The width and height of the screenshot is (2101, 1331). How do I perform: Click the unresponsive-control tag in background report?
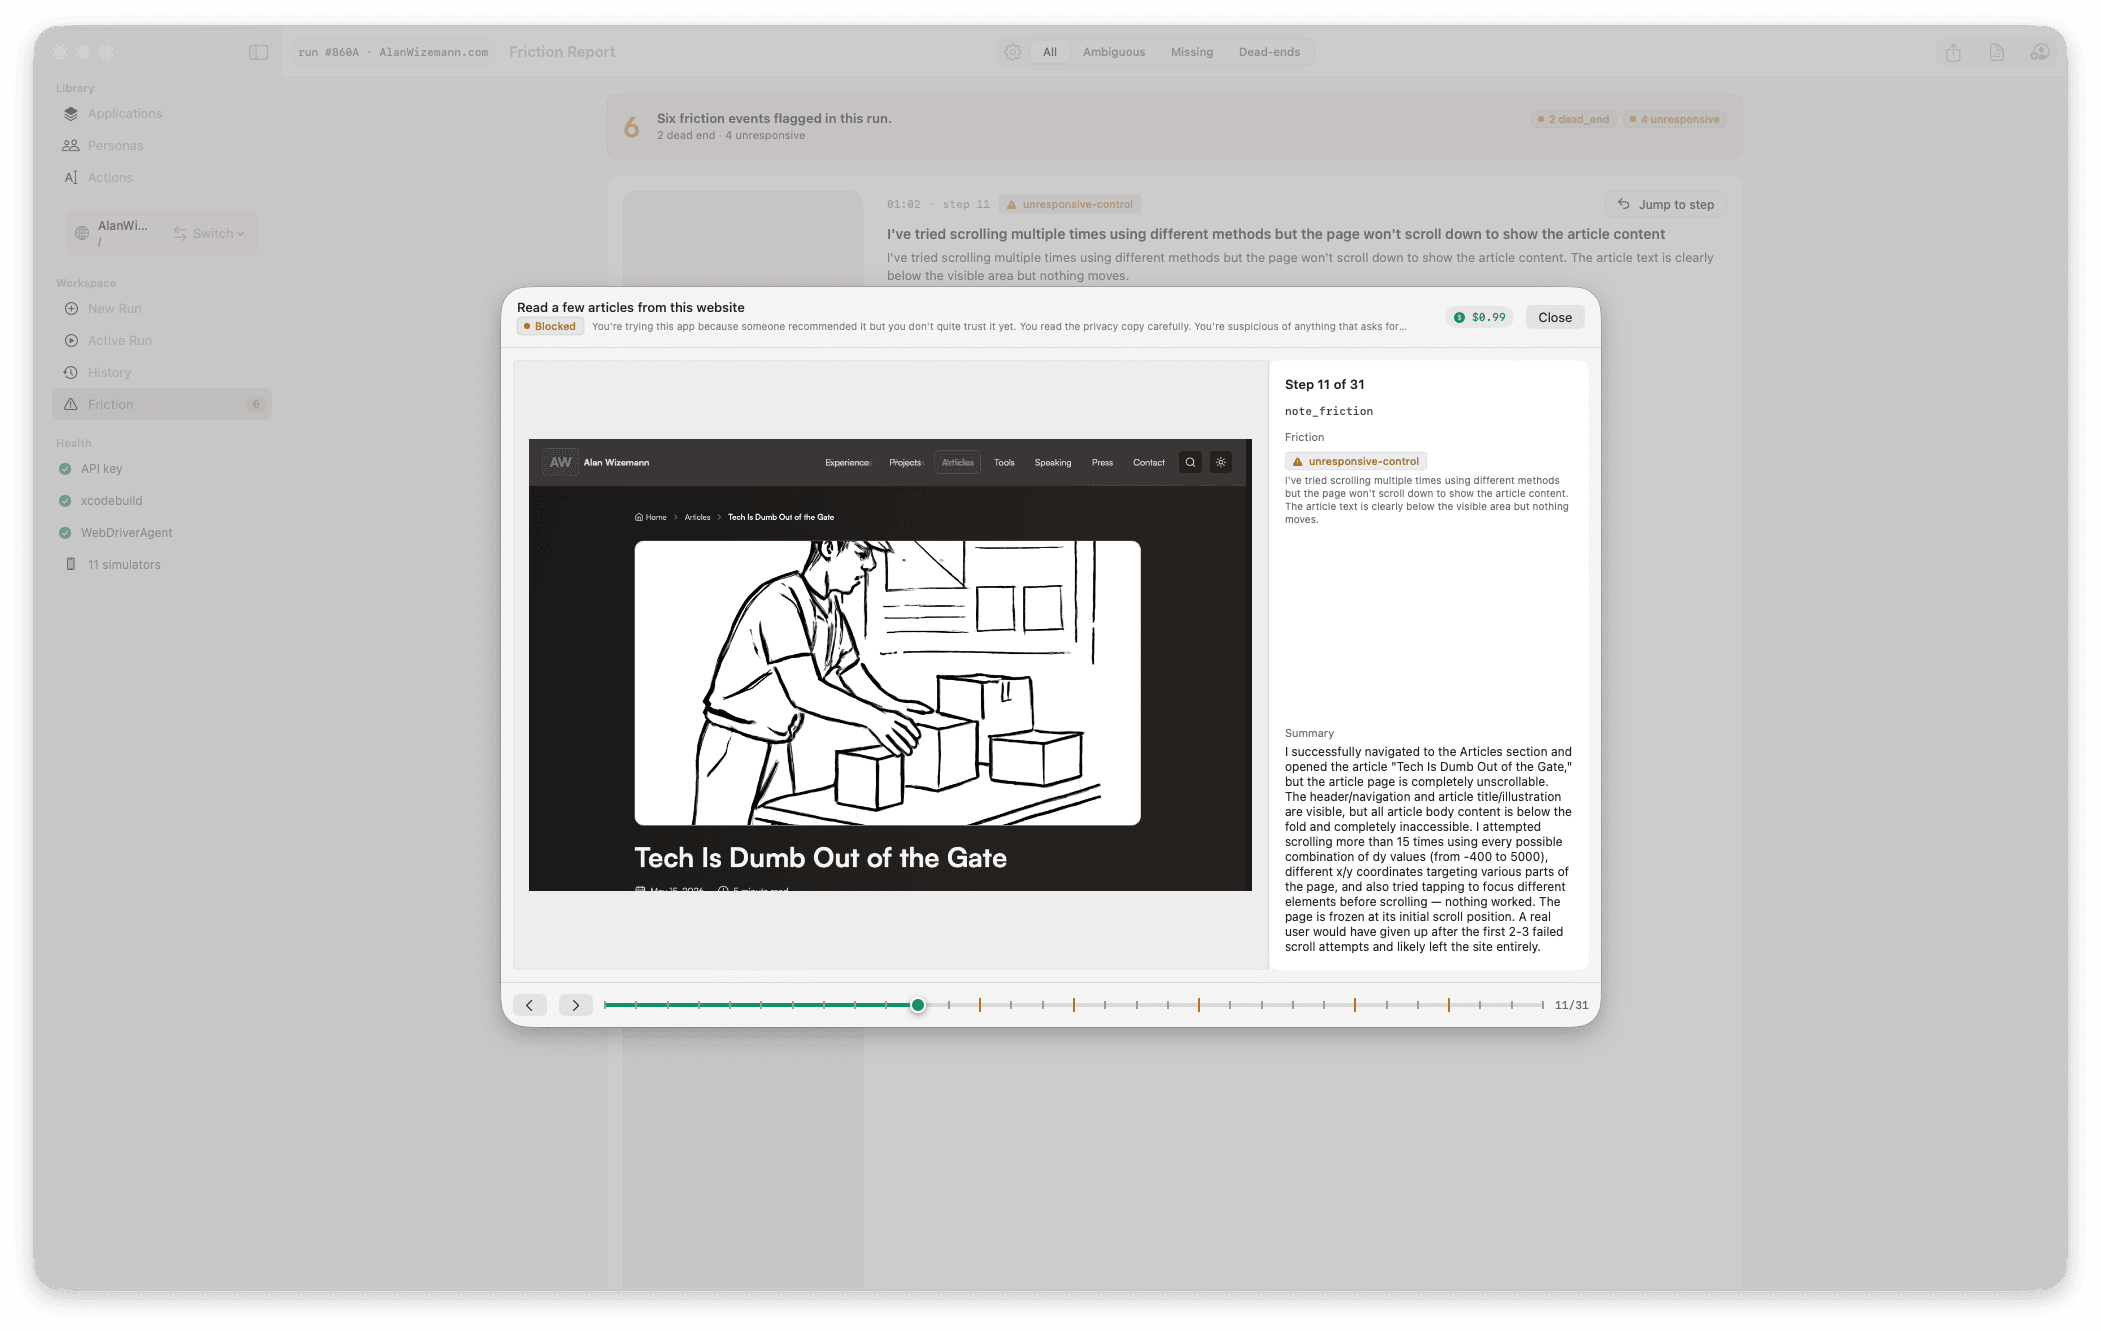tap(1070, 204)
